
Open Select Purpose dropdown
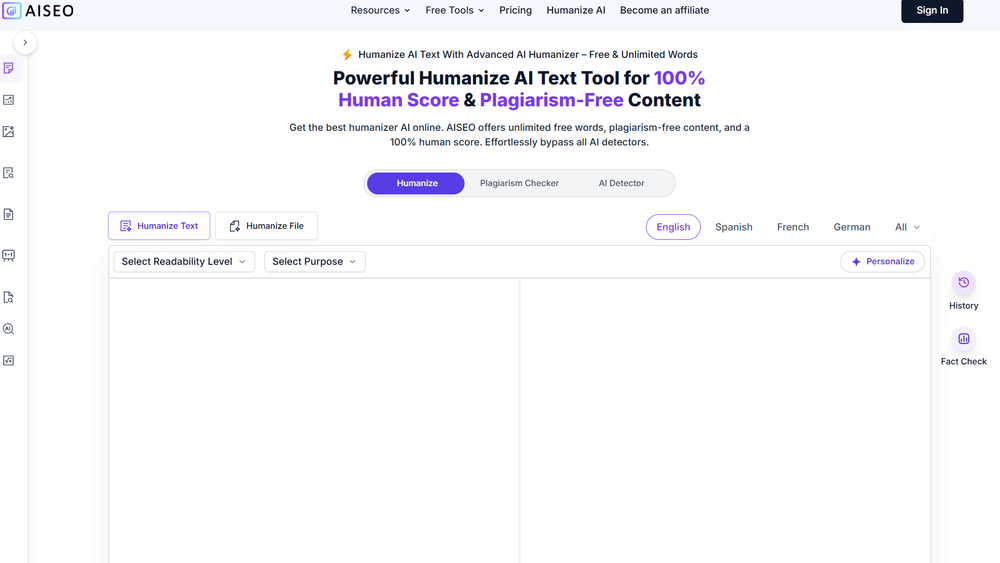click(314, 261)
